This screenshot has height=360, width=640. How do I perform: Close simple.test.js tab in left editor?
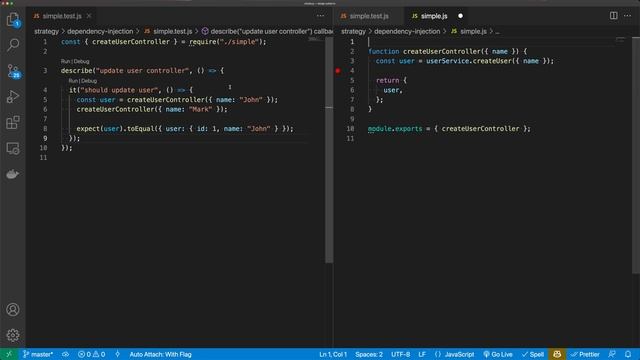click(x=89, y=16)
